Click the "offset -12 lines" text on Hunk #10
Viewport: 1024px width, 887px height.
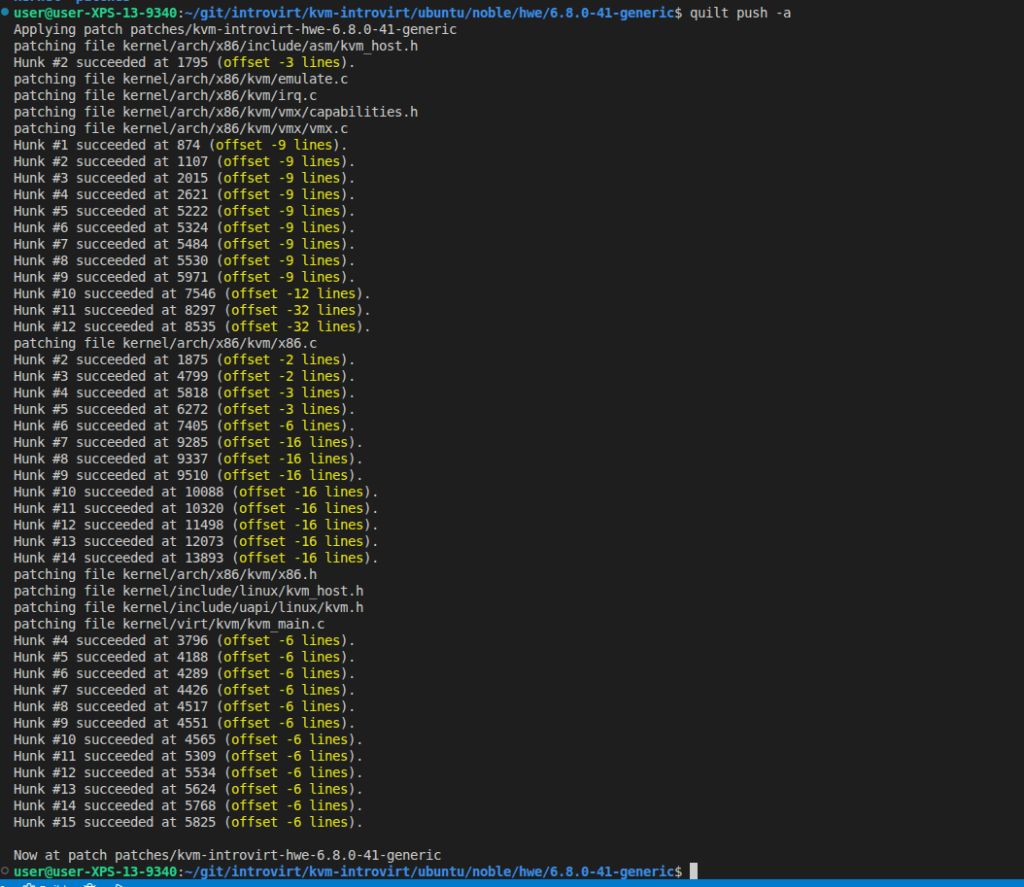point(297,294)
